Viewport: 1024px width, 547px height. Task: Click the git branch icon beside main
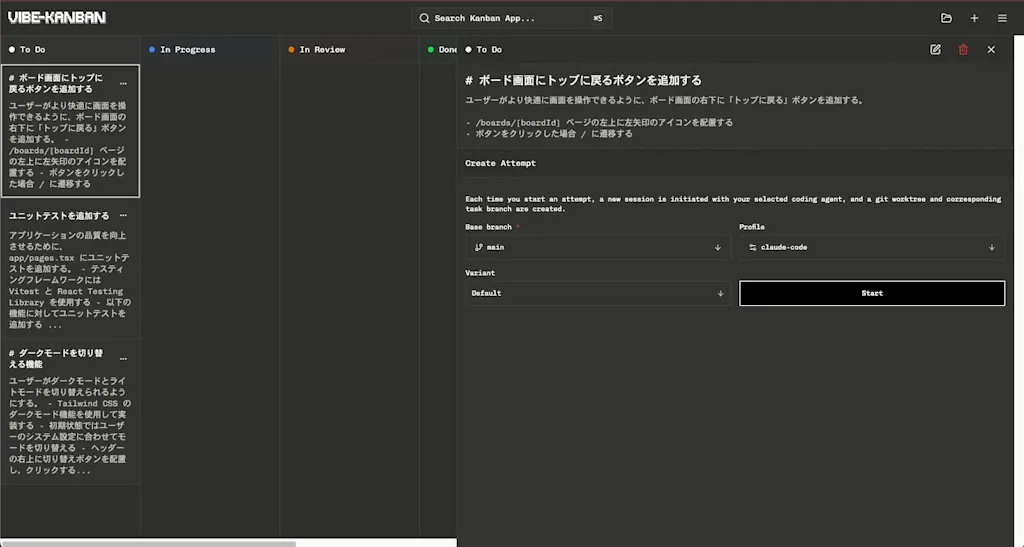click(479, 247)
